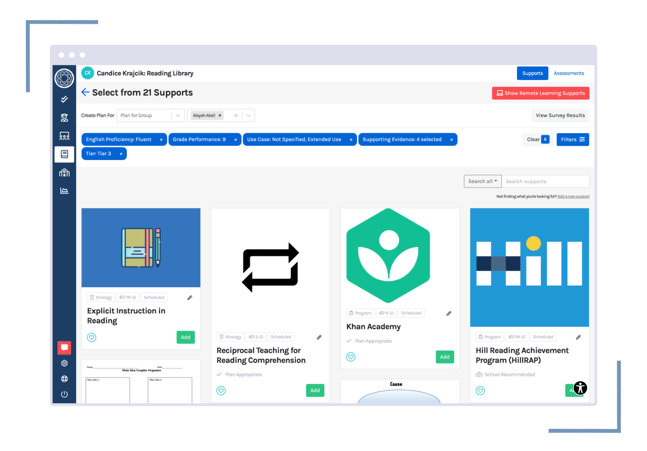Click Show Remote Learning Supports button

pos(541,93)
